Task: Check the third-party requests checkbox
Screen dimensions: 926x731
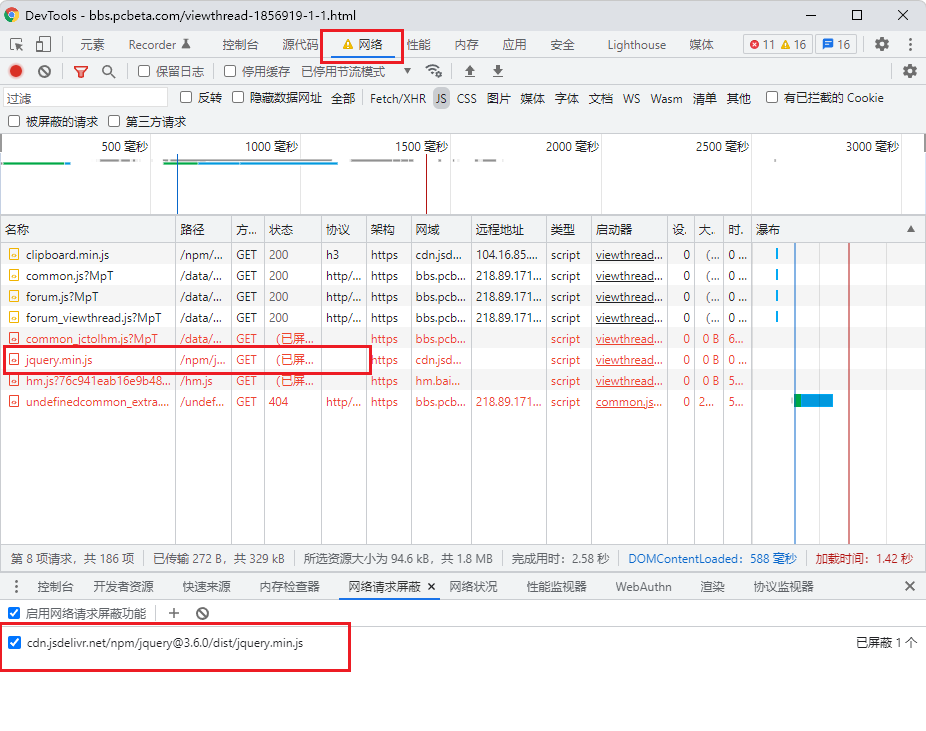Action: pyautogui.click(x=114, y=121)
